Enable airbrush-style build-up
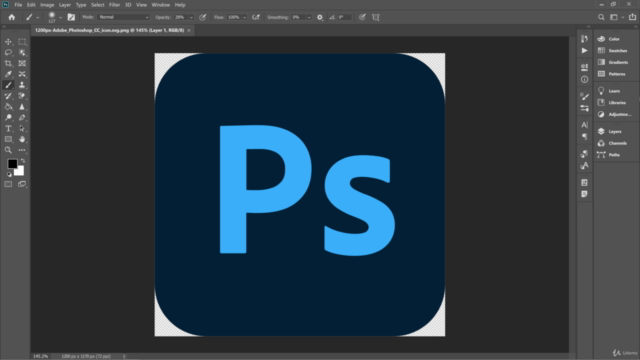The height and width of the screenshot is (360, 640). (256, 17)
